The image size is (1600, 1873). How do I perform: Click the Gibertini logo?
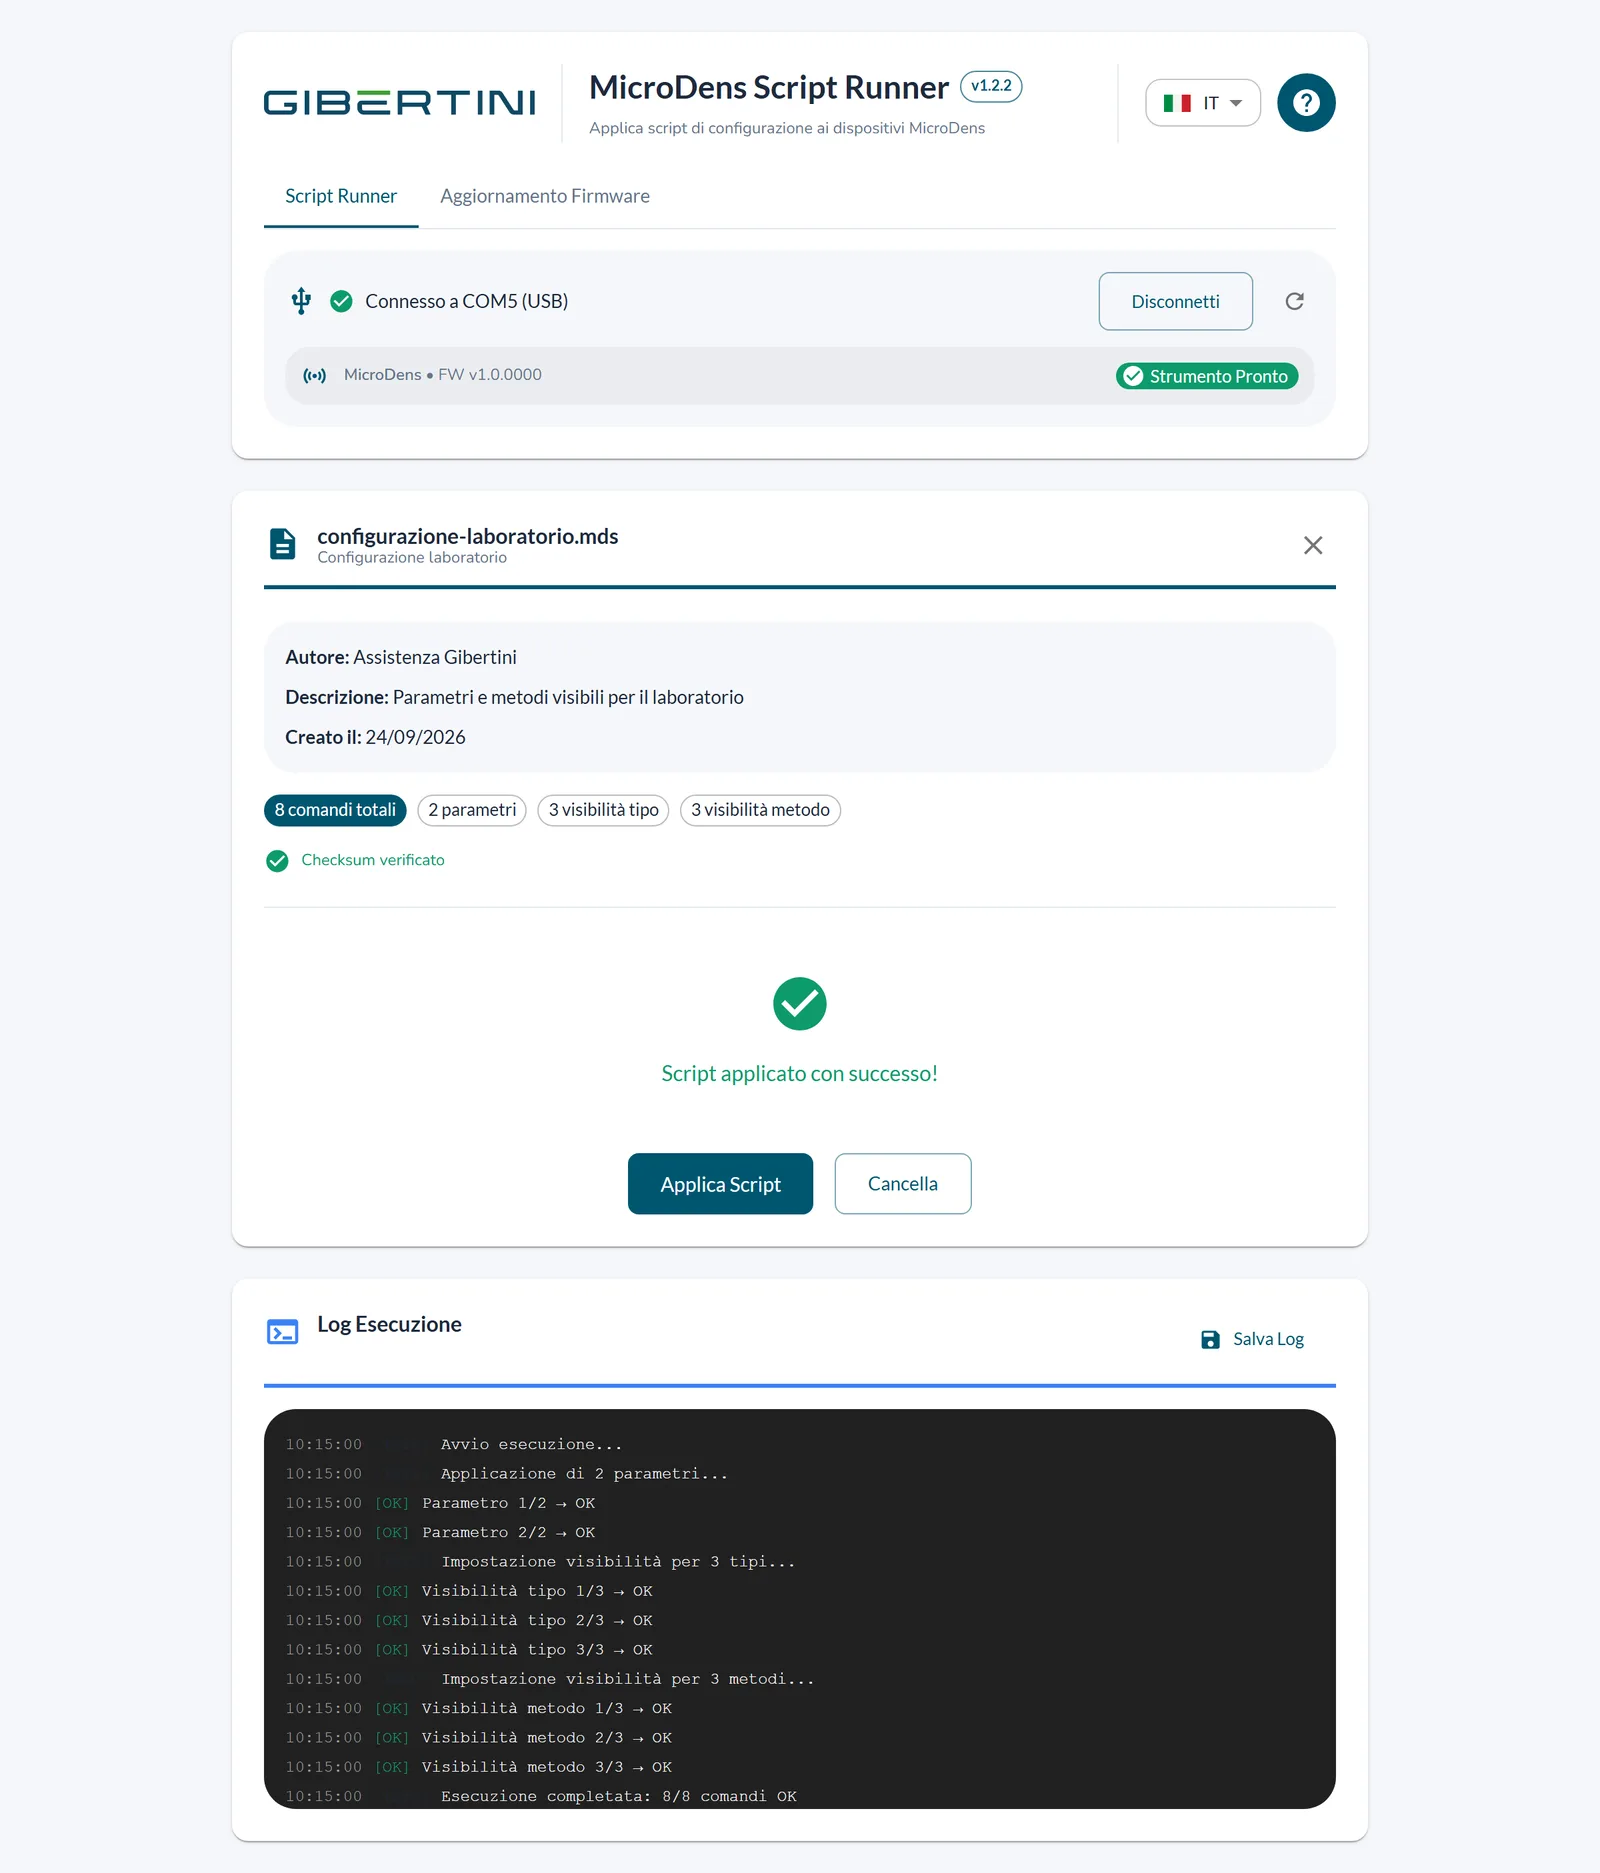[400, 103]
